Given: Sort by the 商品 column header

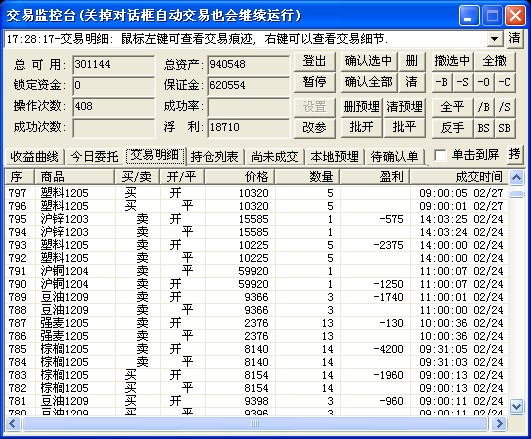Looking at the screenshot, I should 74,177.
